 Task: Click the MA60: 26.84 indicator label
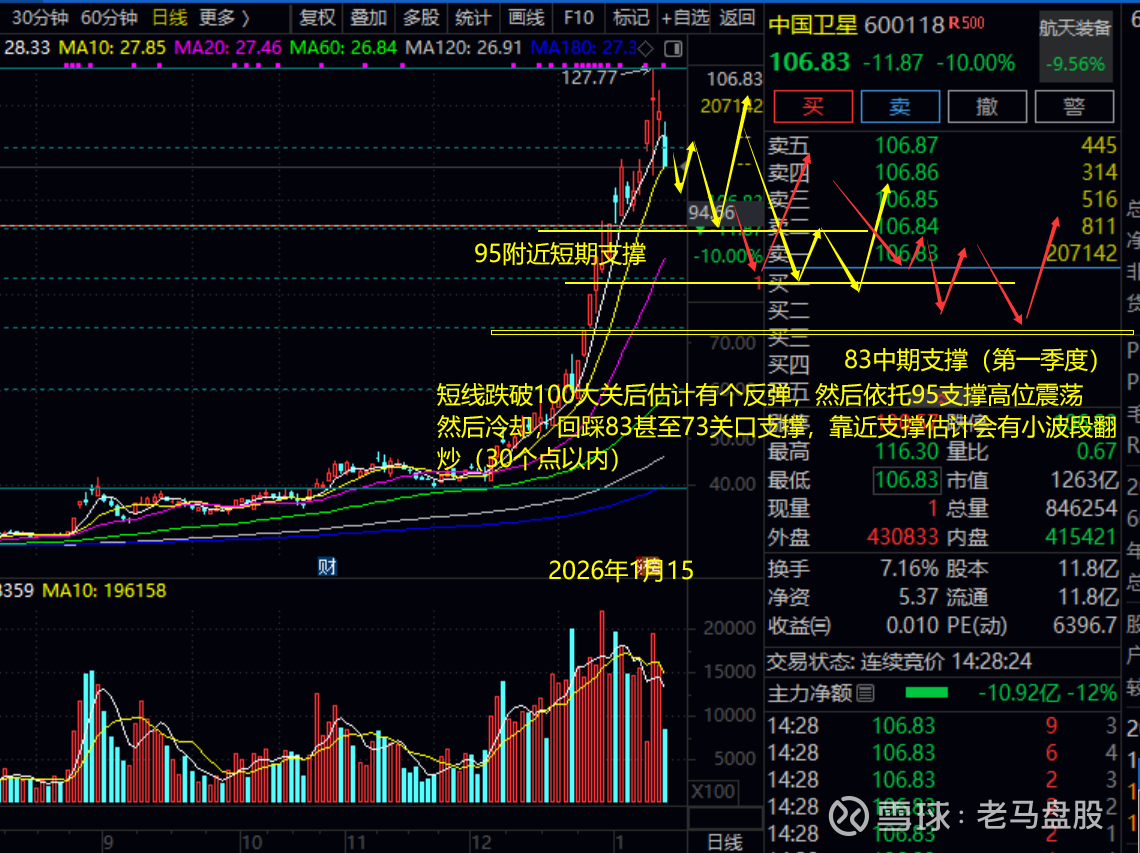pyautogui.click(x=343, y=48)
